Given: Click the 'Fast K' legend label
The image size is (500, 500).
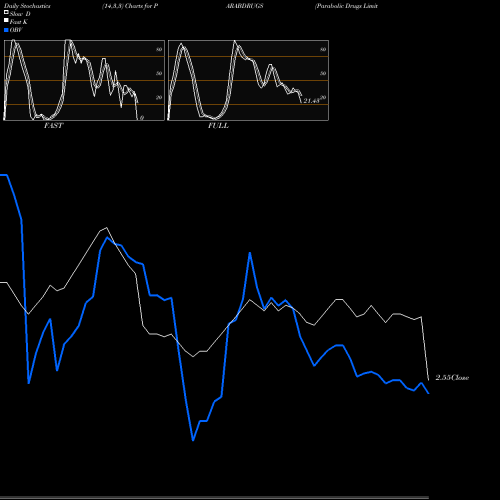Looking at the screenshot, I should (x=18, y=22).
